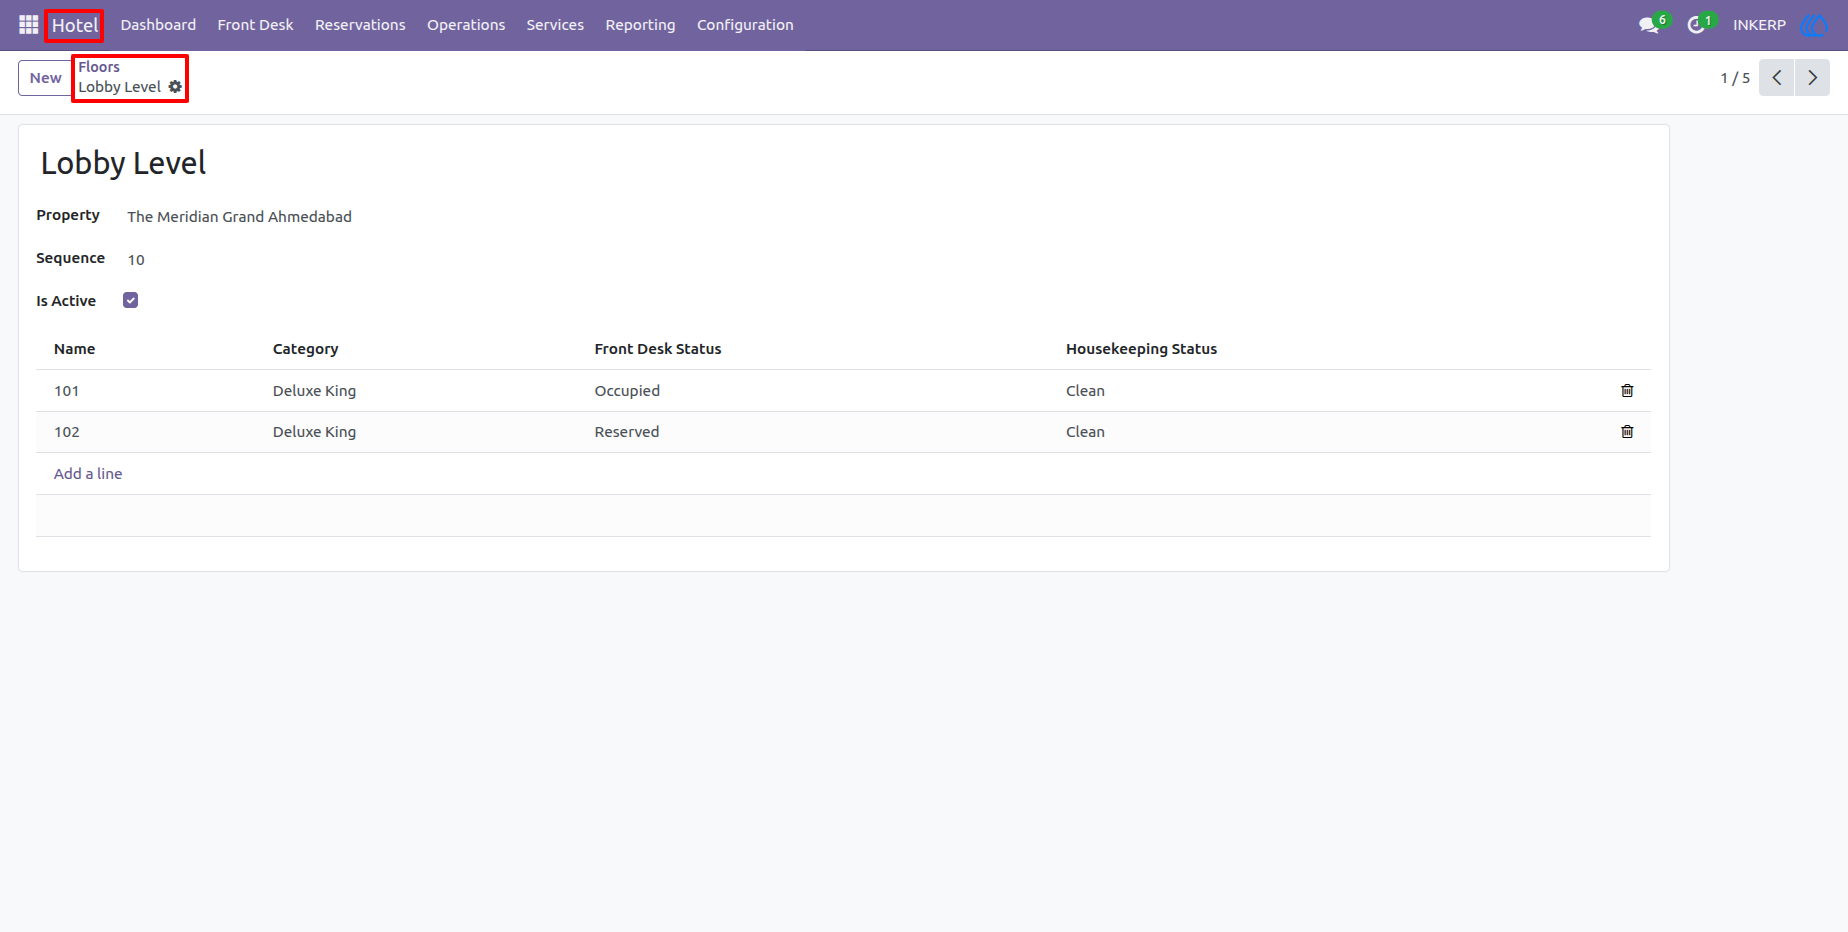
Task: Open the Front Desk menu
Action: coord(255,25)
